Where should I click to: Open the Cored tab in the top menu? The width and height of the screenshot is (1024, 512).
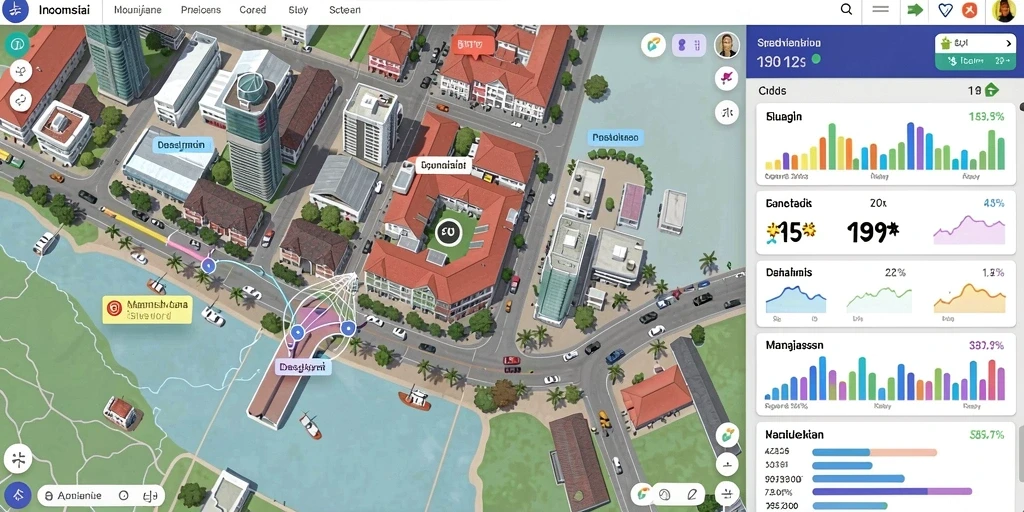(x=253, y=10)
